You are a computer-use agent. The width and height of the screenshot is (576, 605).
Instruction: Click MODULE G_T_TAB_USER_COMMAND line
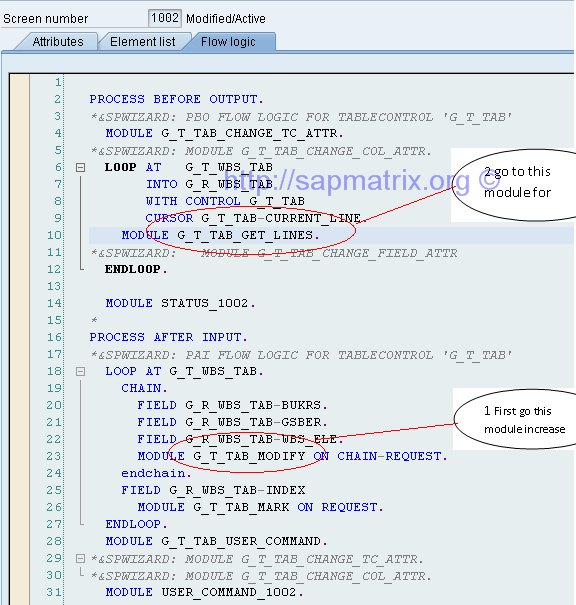coord(216,541)
